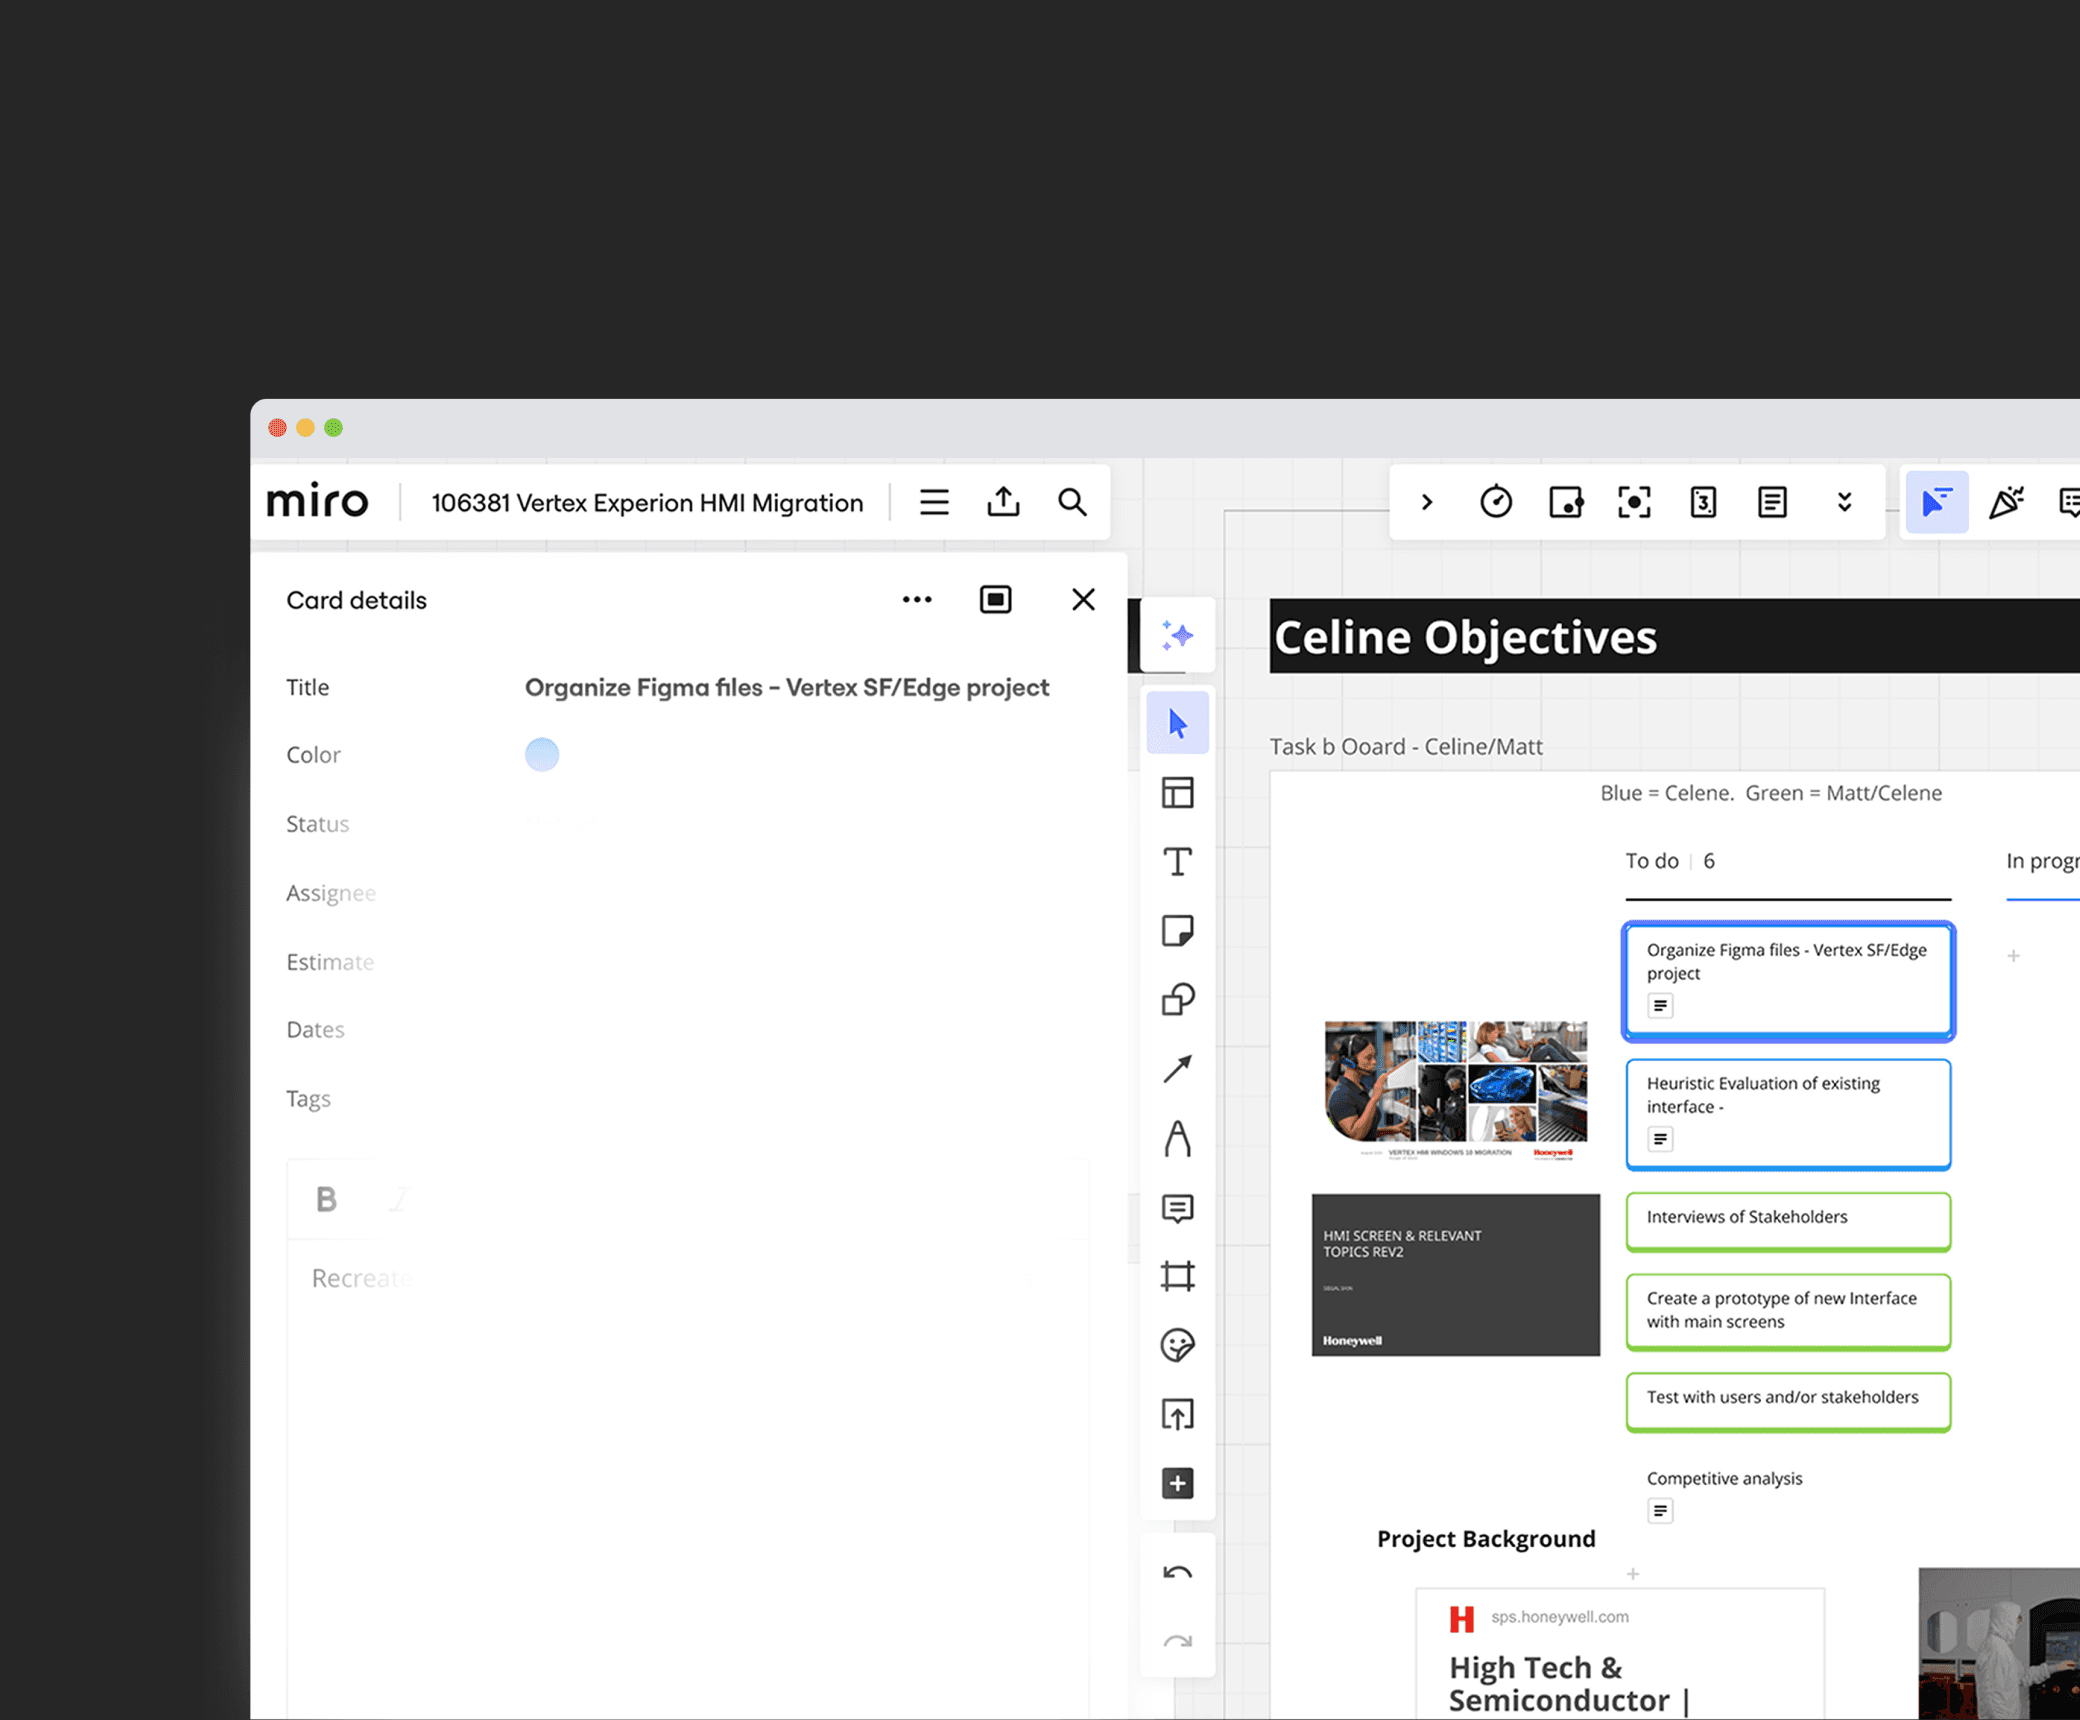2080x1720 pixels.
Task: Select the Text tool
Action: point(1177,862)
